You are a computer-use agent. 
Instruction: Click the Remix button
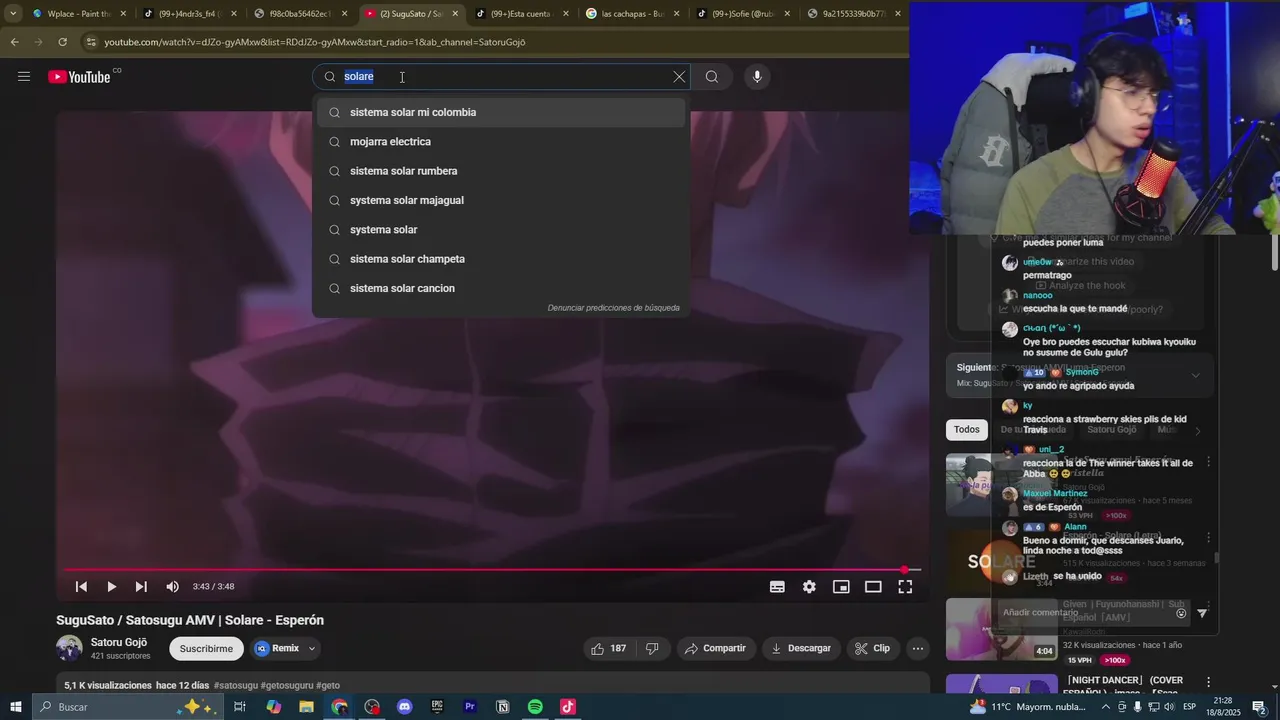coord(278,649)
